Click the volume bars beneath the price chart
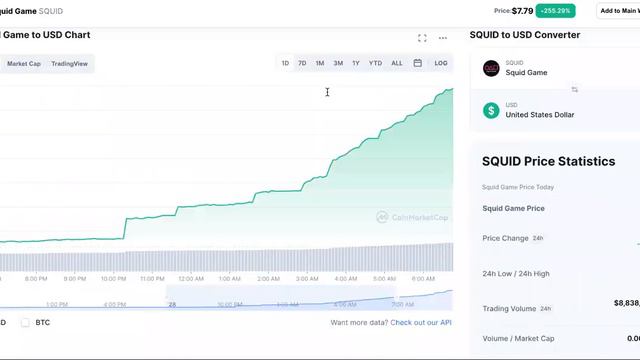Screen dimensions: 640x360 pyautogui.click(x=227, y=260)
